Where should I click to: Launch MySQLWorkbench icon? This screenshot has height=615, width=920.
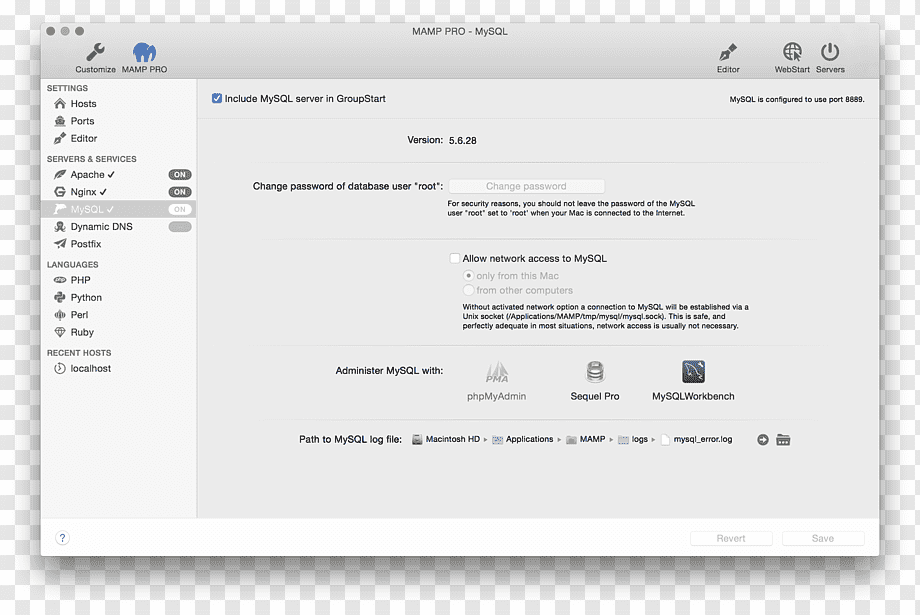pos(693,381)
